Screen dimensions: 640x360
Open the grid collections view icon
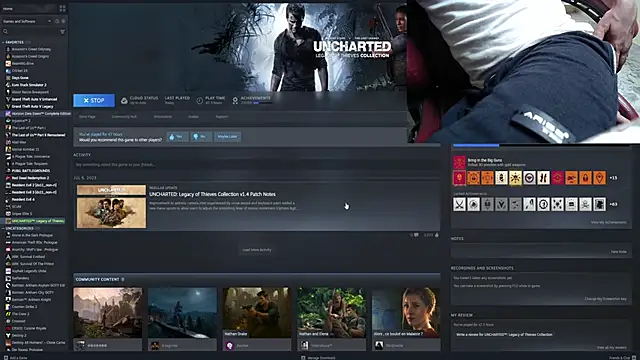[x=62, y=8]
